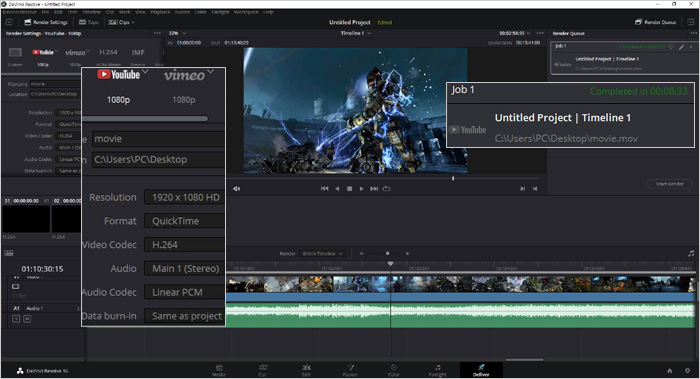
Task: Open the Clips view dropdown
Action: [x=121, y=22]
